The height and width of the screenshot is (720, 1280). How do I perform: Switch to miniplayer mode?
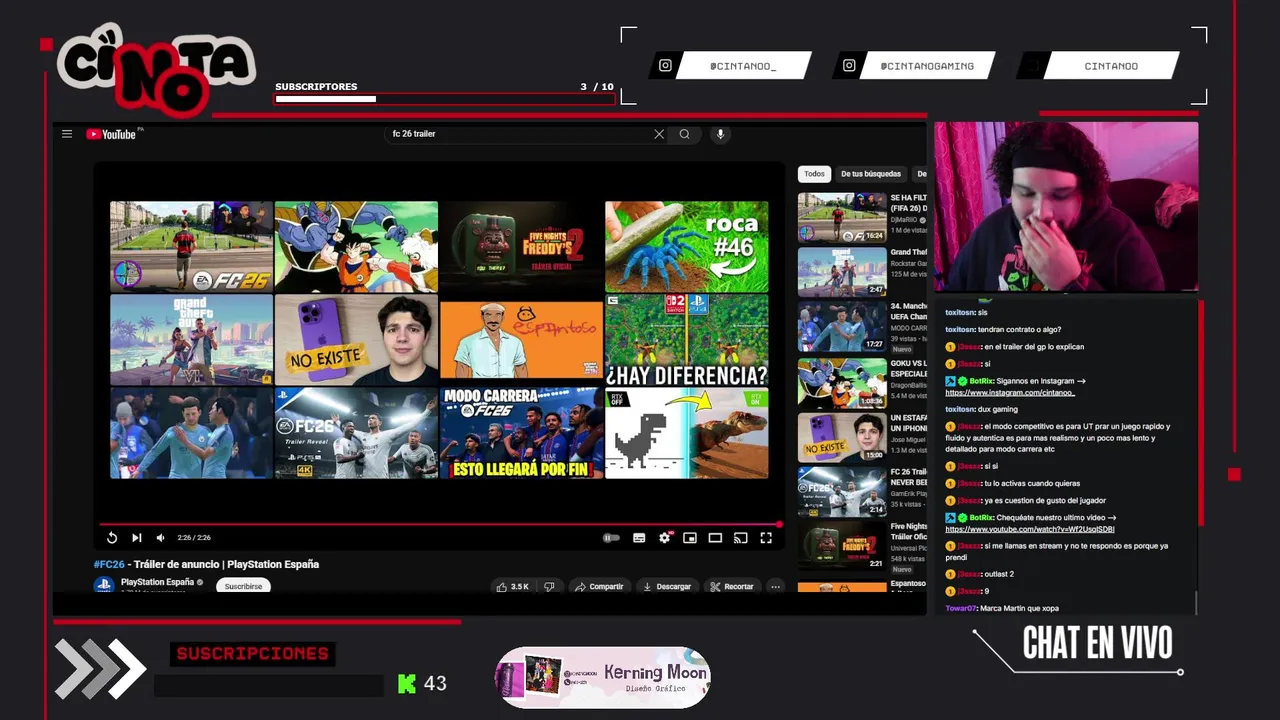click(690, 538)
